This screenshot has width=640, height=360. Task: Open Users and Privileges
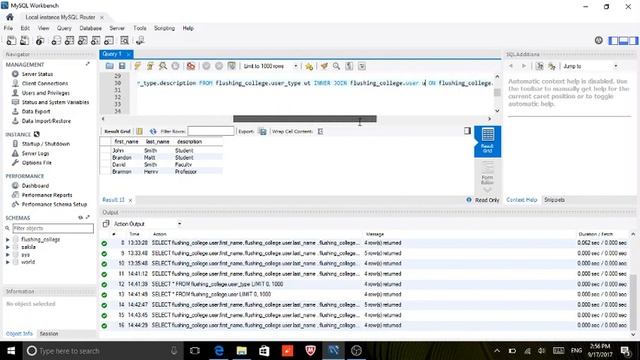(x=45, y=93)
